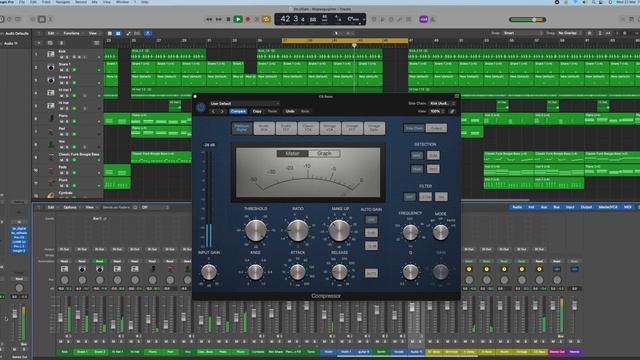The height and width of the screenshot is (360, 640).
Task: Toggle the metronome click icon
Action: click(x=433, y=19)
